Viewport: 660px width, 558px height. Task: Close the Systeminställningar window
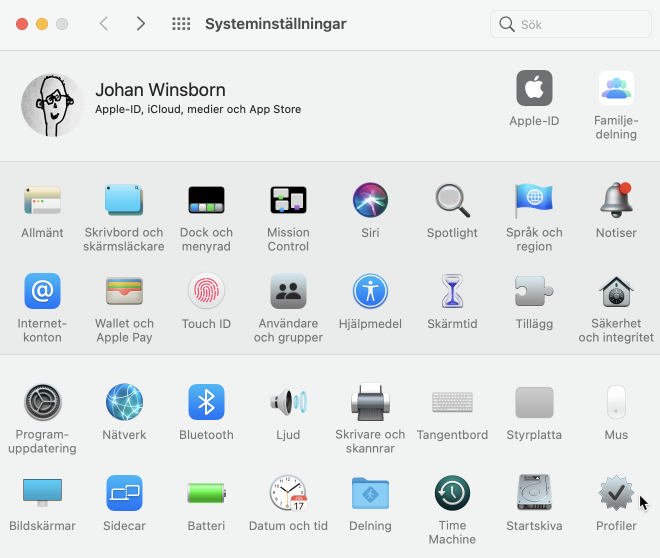pos(22,24)
